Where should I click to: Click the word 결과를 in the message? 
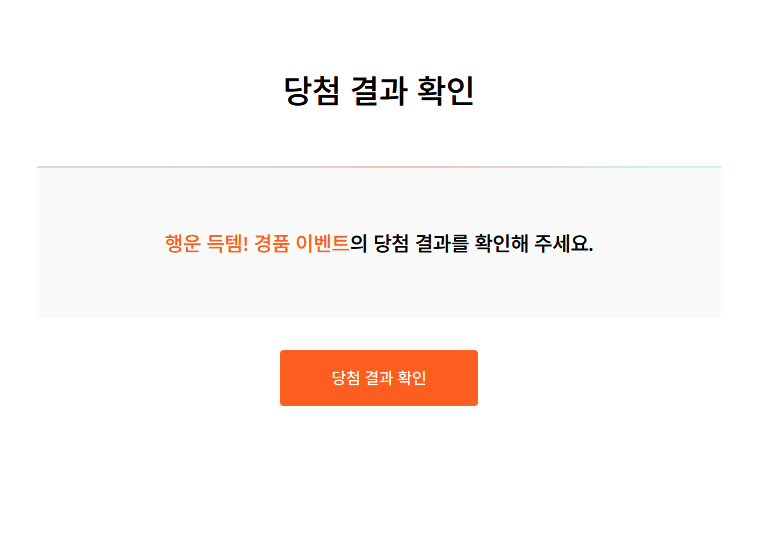(442, 243)
